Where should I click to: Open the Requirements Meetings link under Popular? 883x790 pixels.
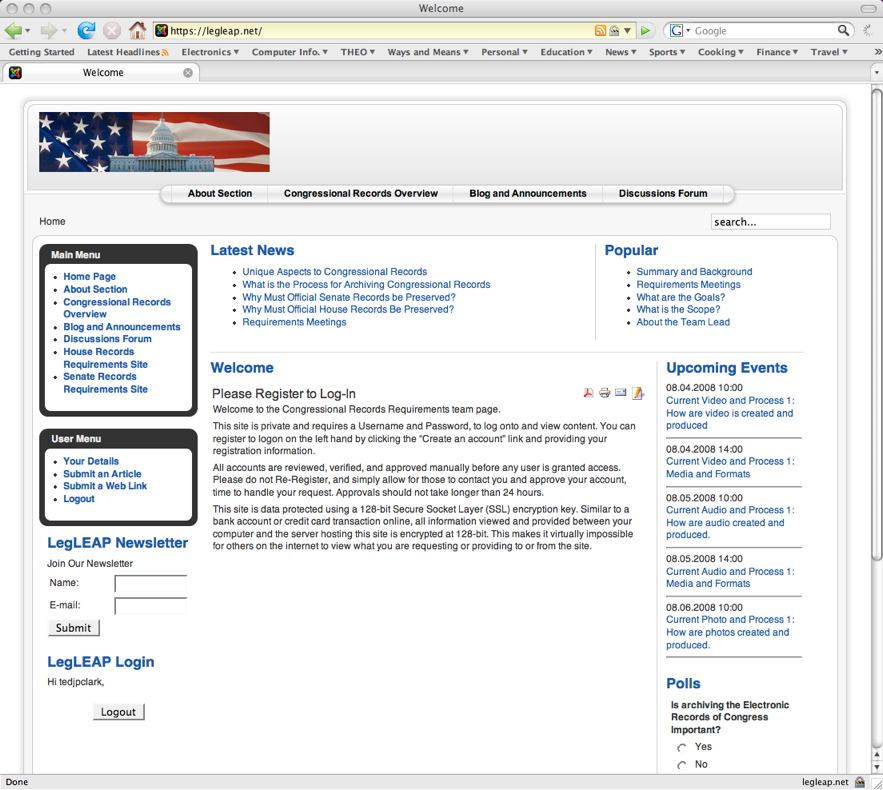pyautogui.click(x=688, y=284)
